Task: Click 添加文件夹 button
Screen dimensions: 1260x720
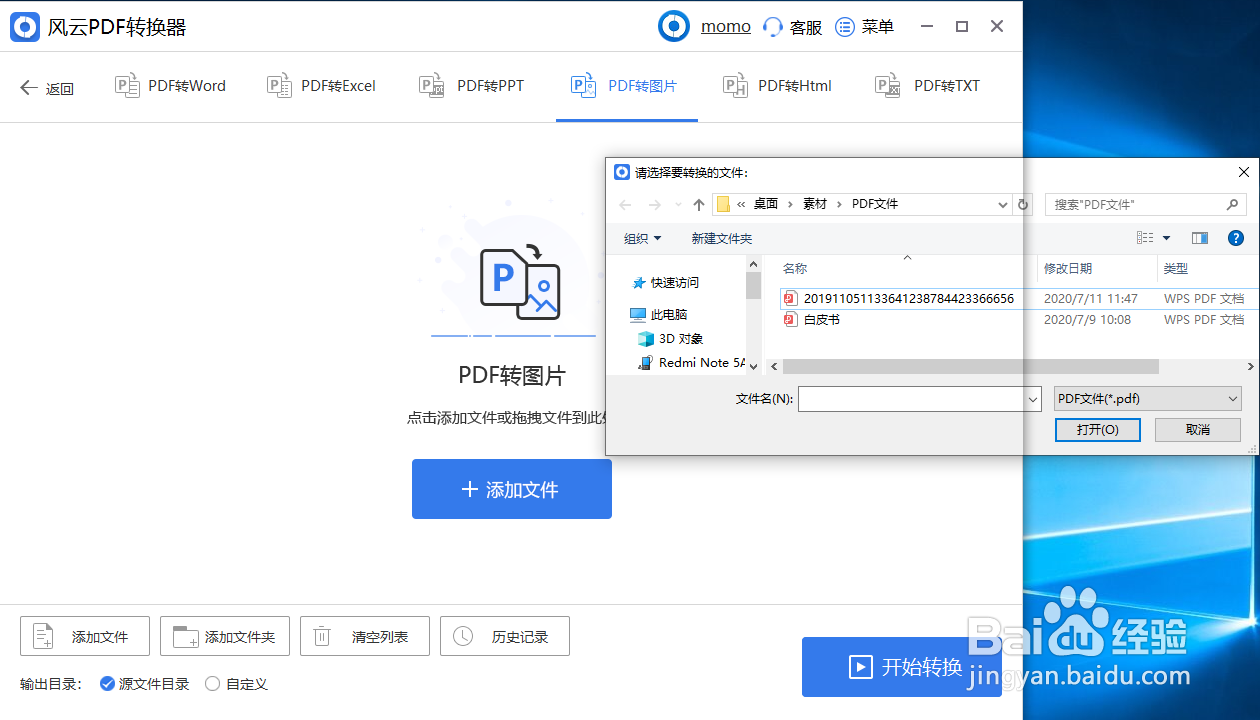Action: coord(225,636)
